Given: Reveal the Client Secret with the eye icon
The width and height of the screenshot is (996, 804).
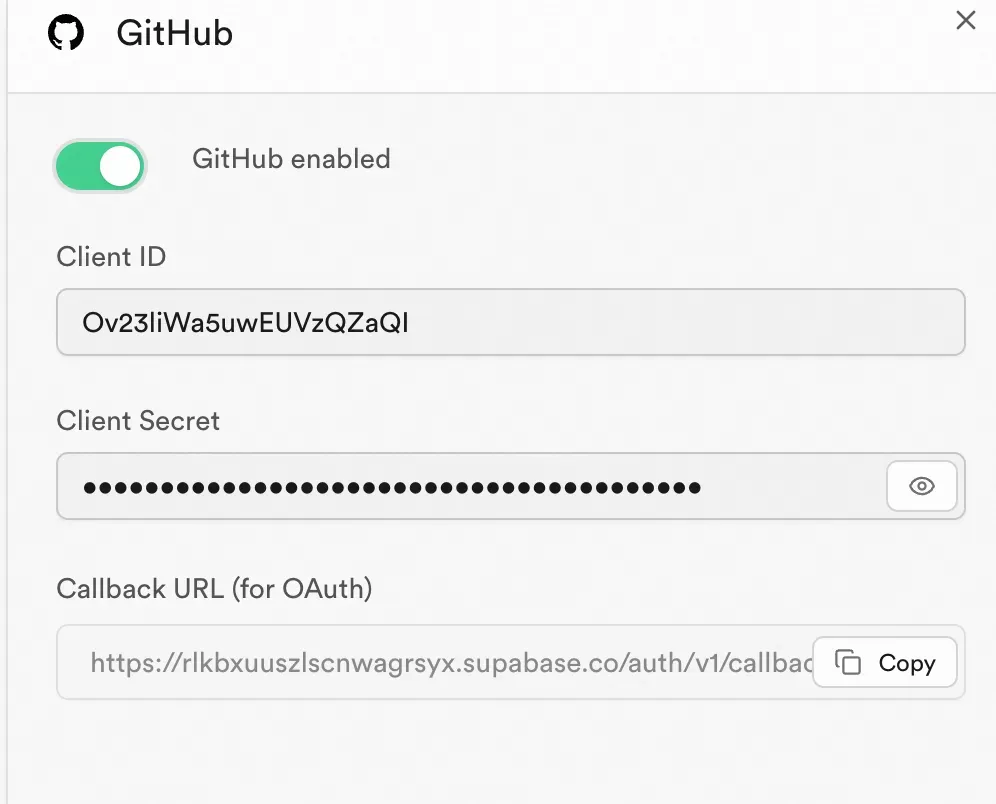Looking at the screenshot, I should pos(921,486).
